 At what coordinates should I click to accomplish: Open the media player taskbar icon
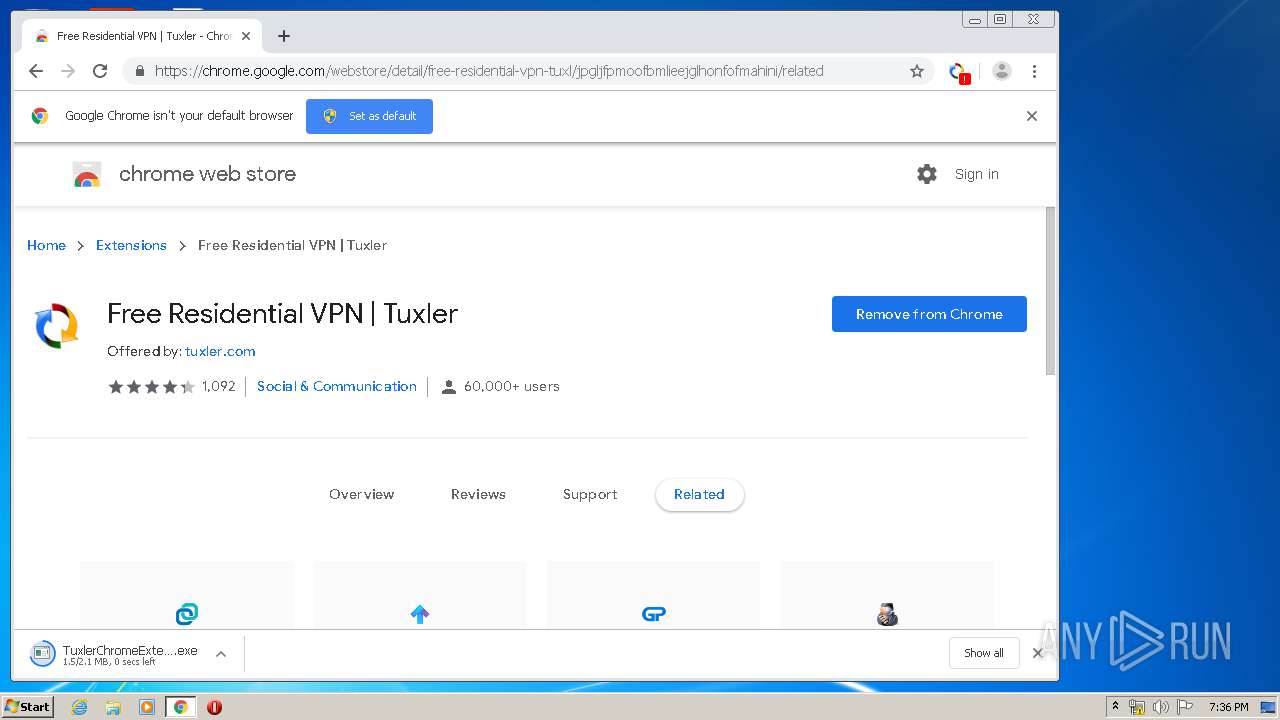tap(147, 707)
